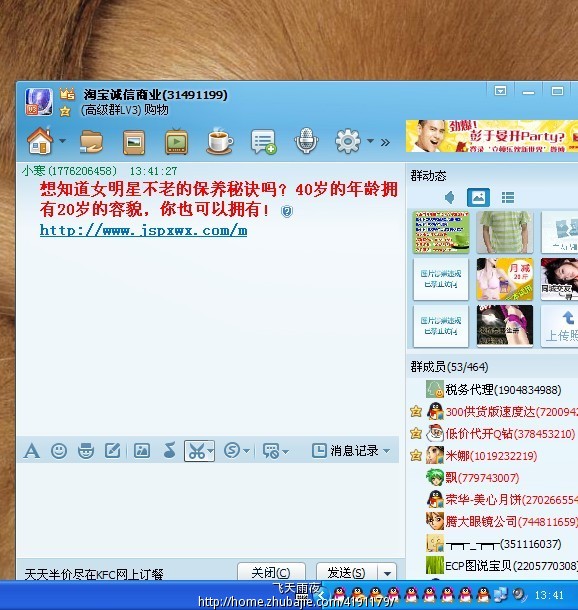Show more toolbar items double chevron
This screenshot has height=610, width=578.
tap(385, 142)
